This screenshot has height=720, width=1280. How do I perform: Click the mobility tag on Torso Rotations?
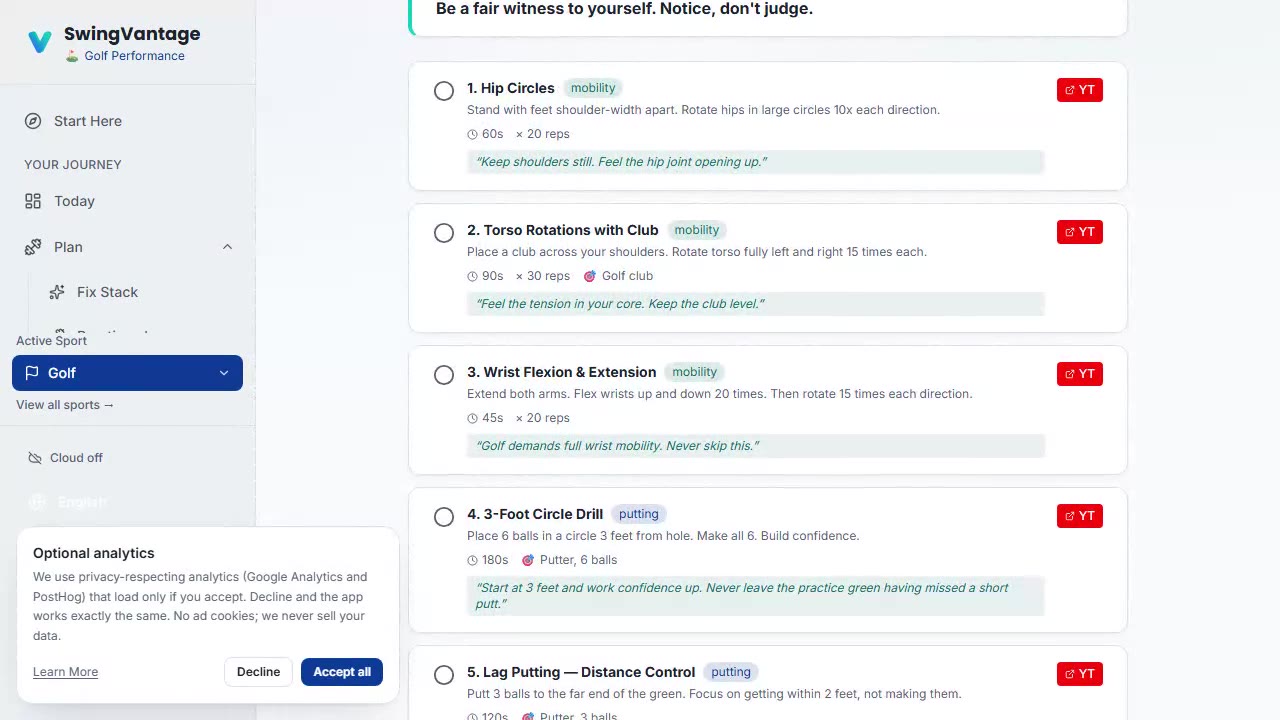(x=697, y=230)
